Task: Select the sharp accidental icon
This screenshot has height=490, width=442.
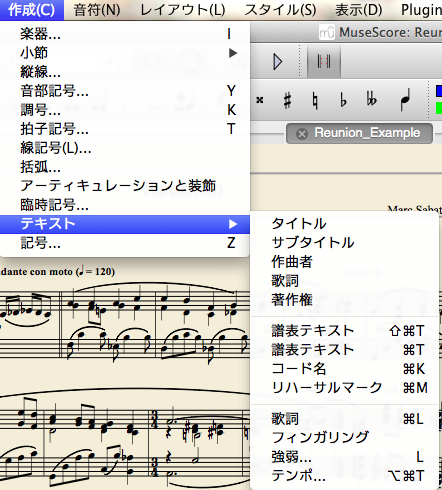Action: click(x=287, y=100)
